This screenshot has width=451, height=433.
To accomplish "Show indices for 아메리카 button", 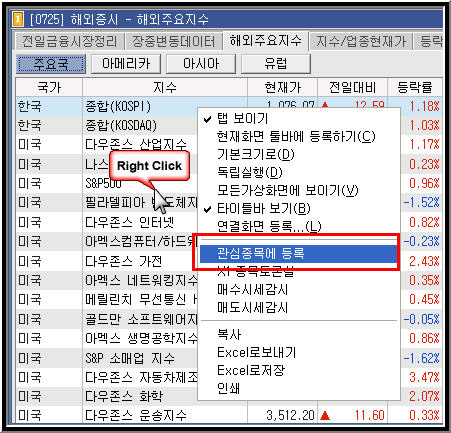I will 126,64.
